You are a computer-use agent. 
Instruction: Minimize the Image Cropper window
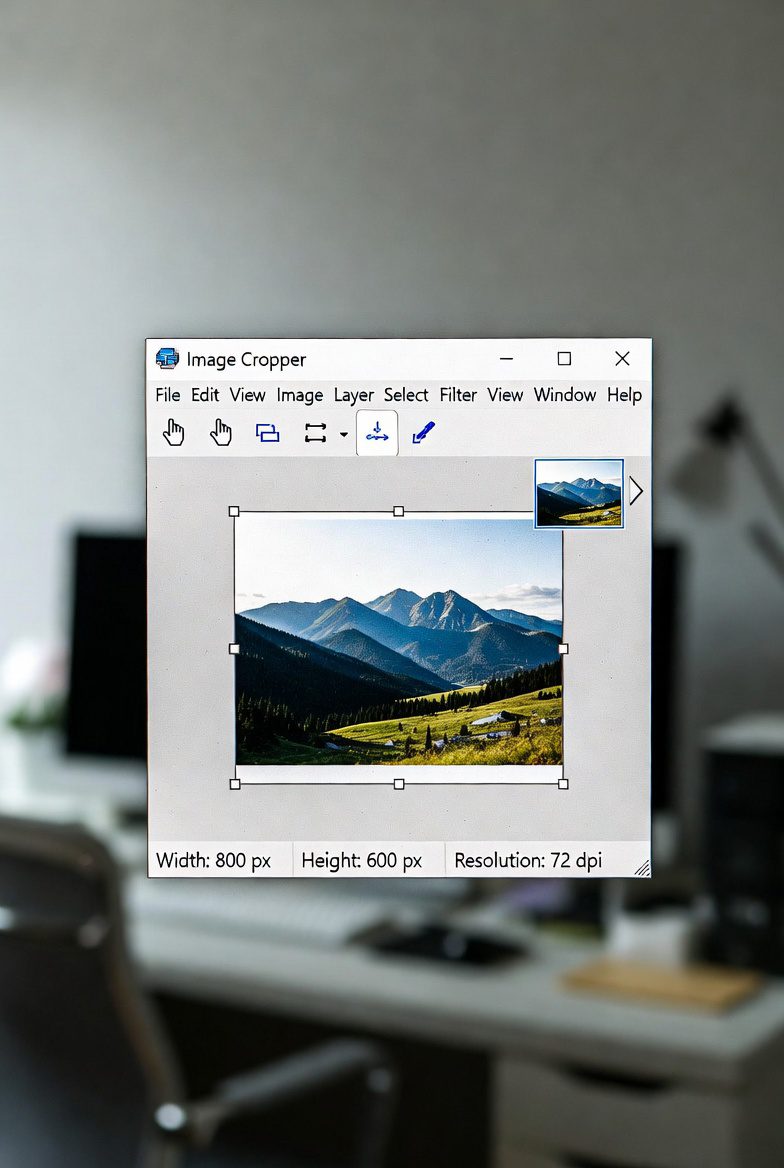click(x=507, y=358)
